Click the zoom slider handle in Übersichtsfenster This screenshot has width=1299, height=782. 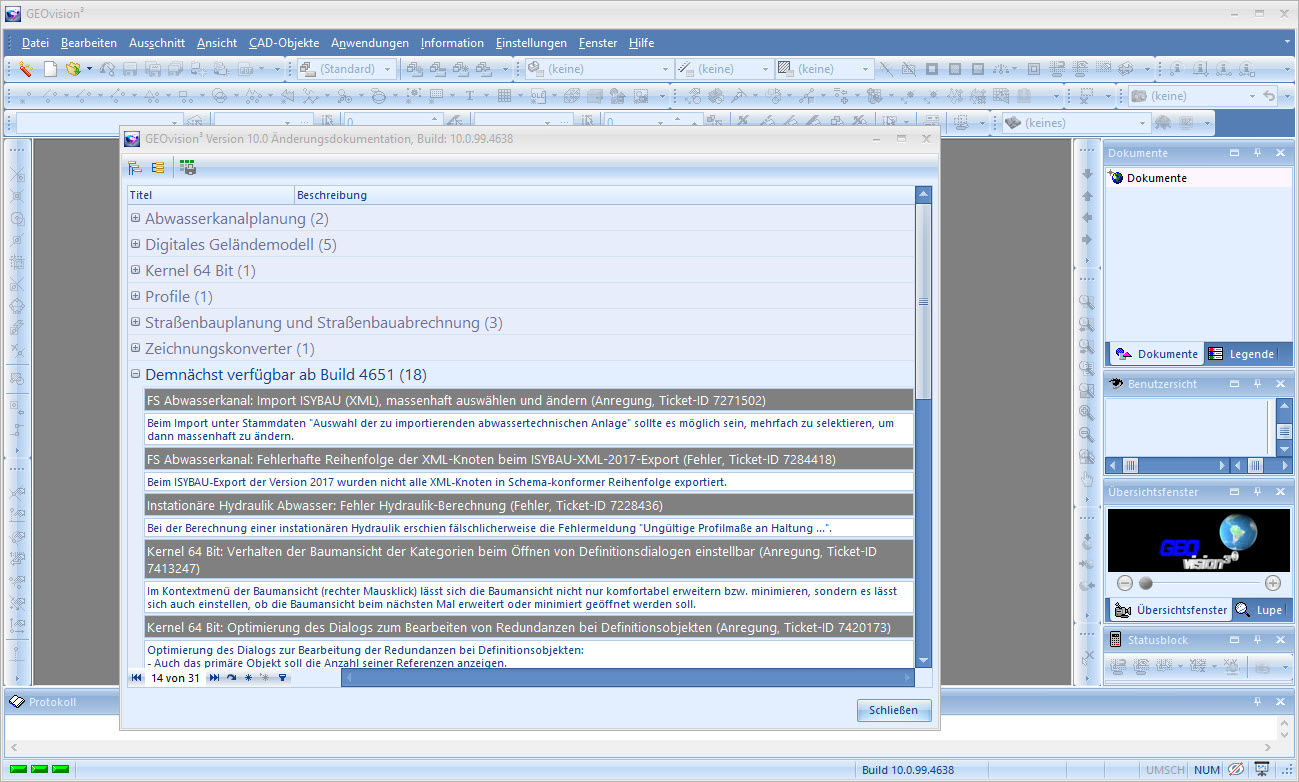pyautogui.click(x=1146, y=583)
